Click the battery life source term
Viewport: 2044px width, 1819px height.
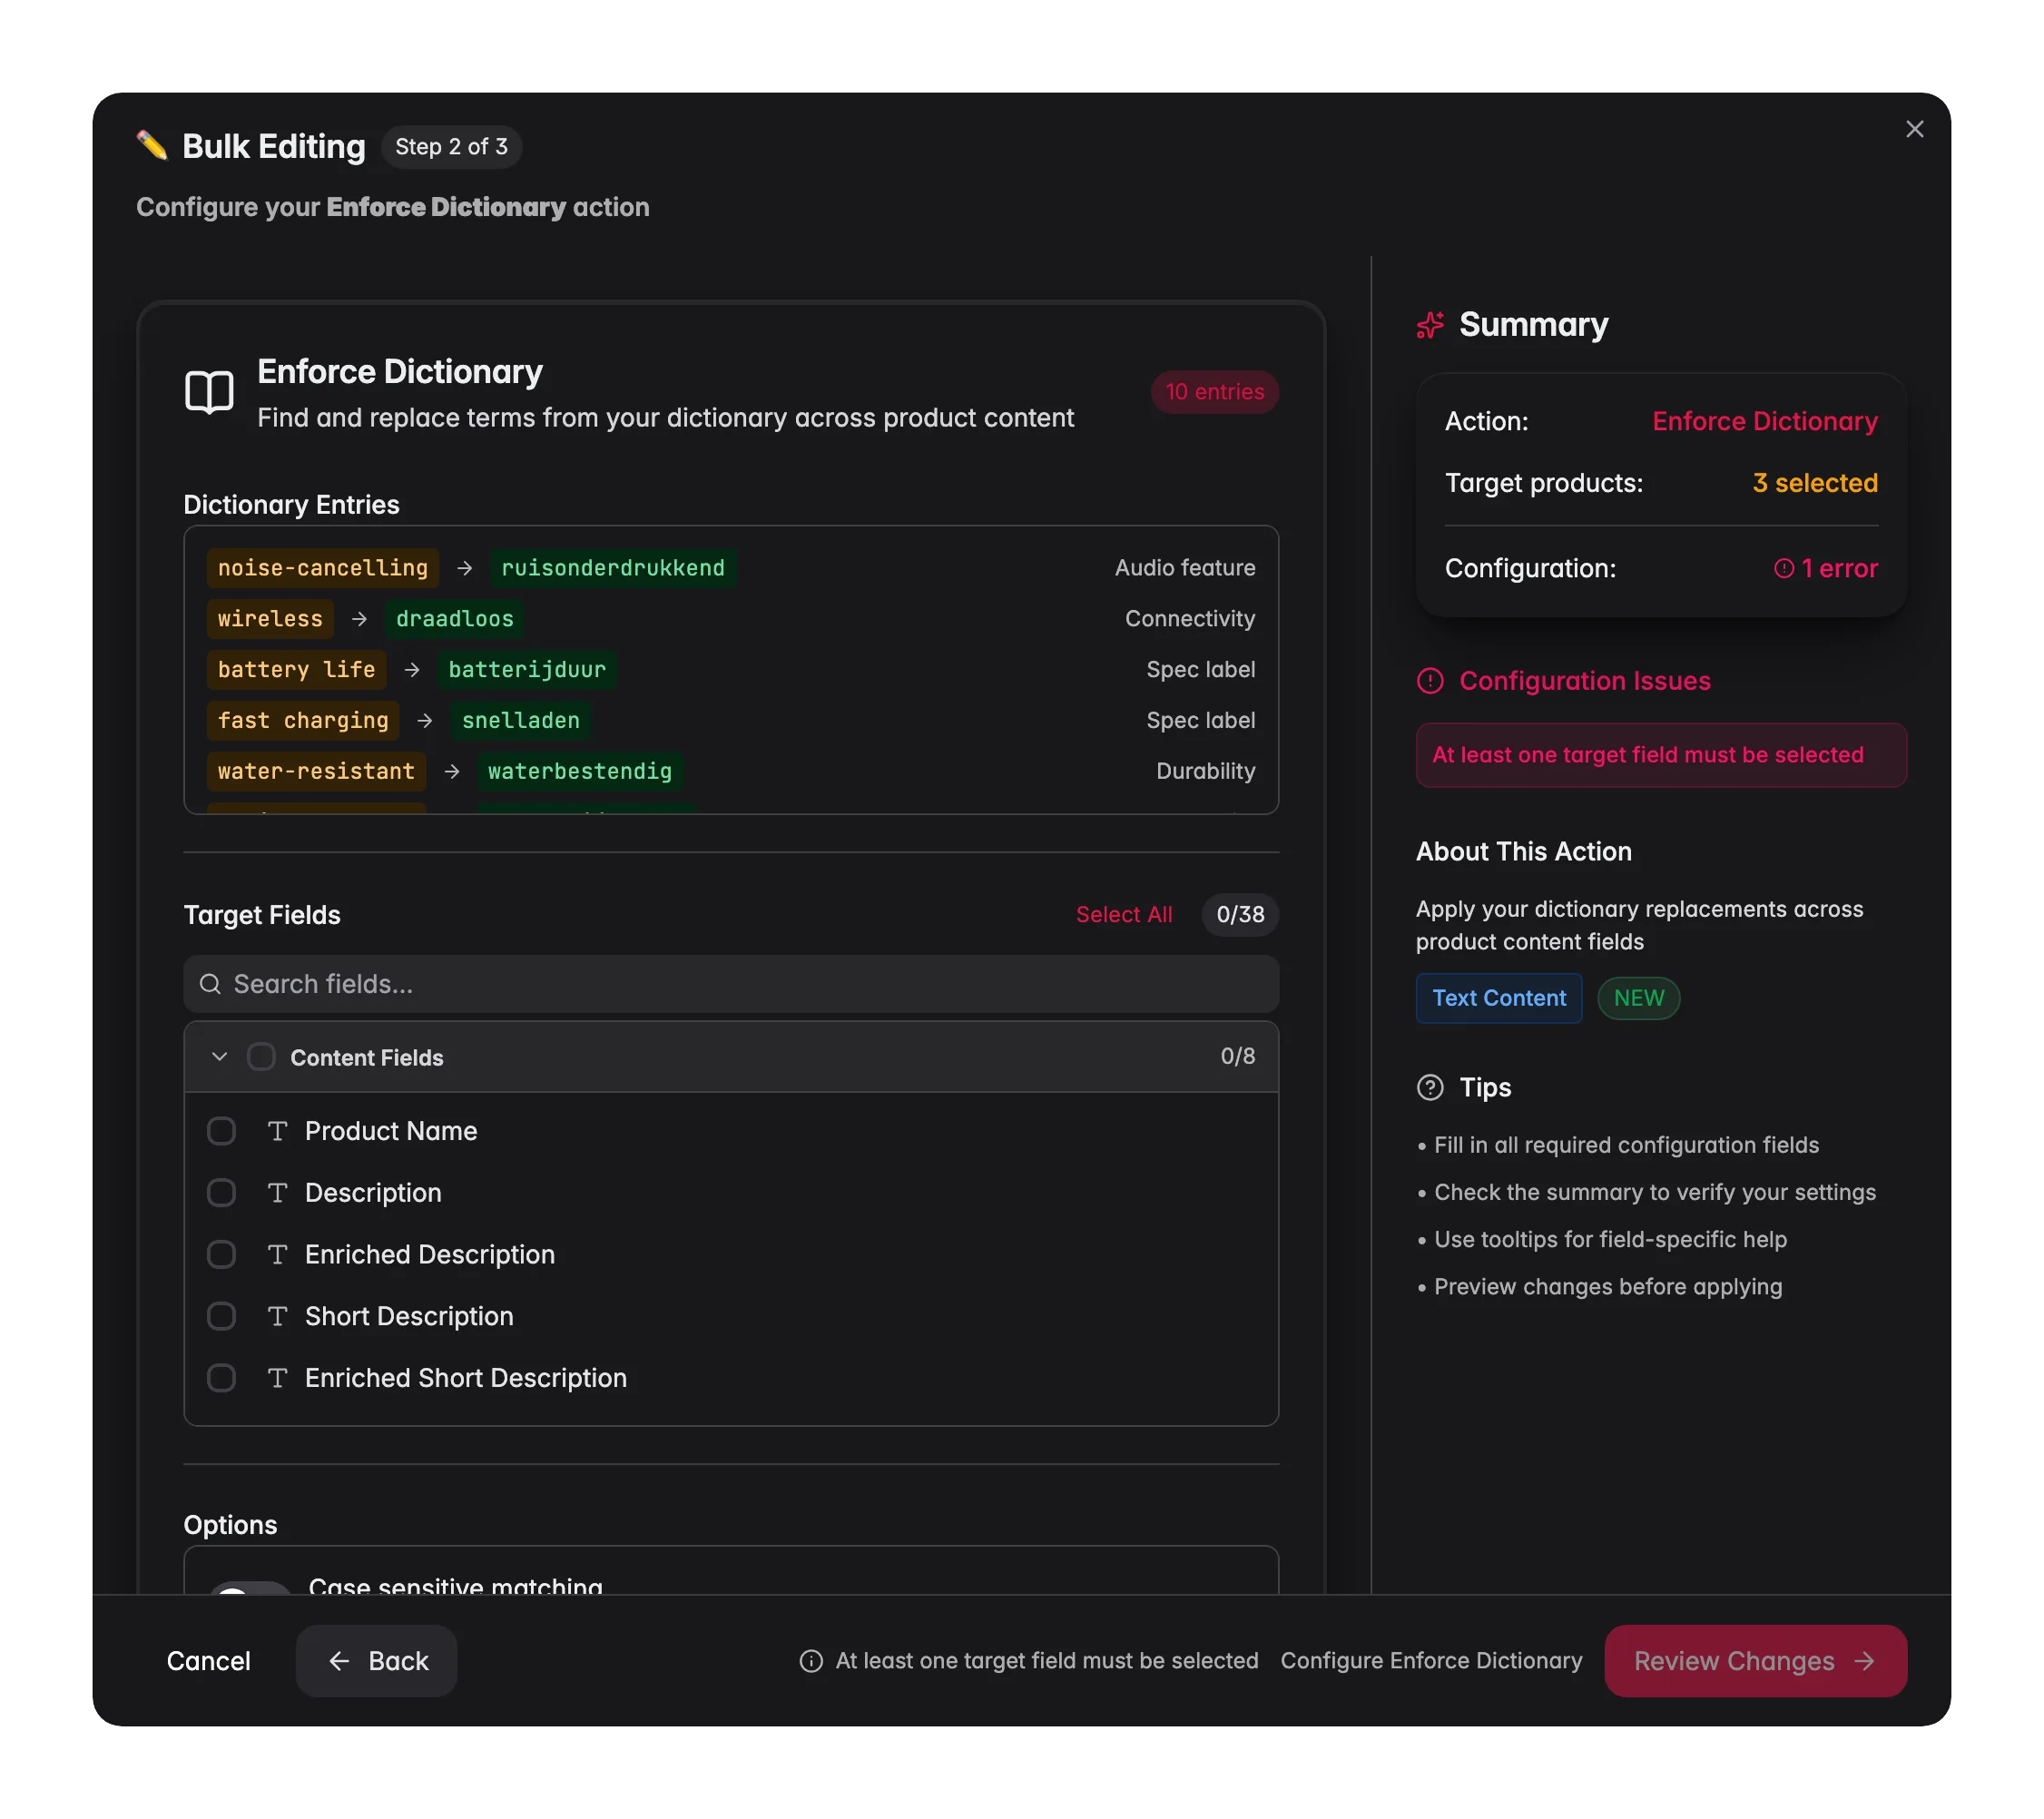pos(296,670)
